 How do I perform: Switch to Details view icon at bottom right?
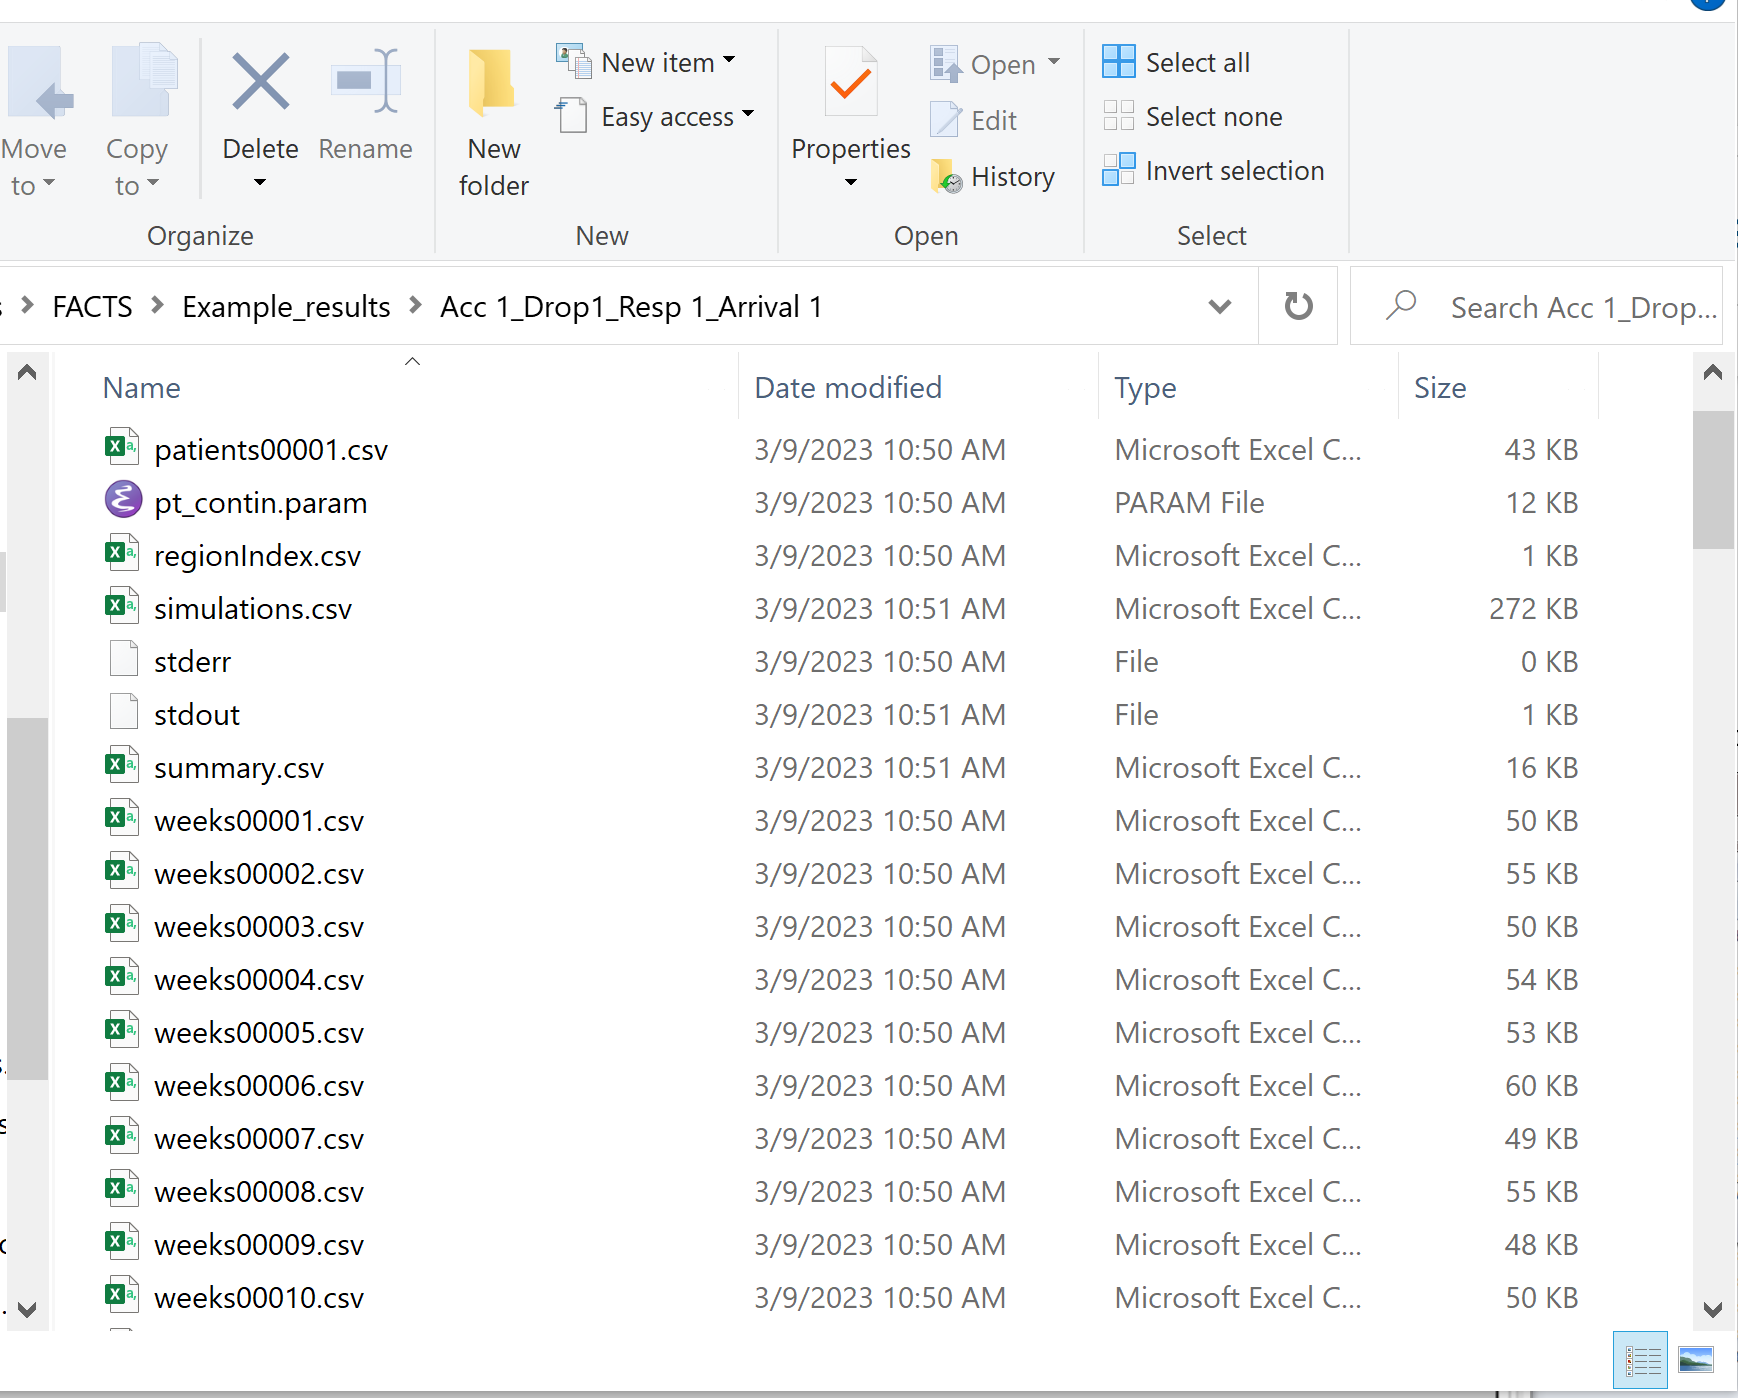coord(1641,1360)
